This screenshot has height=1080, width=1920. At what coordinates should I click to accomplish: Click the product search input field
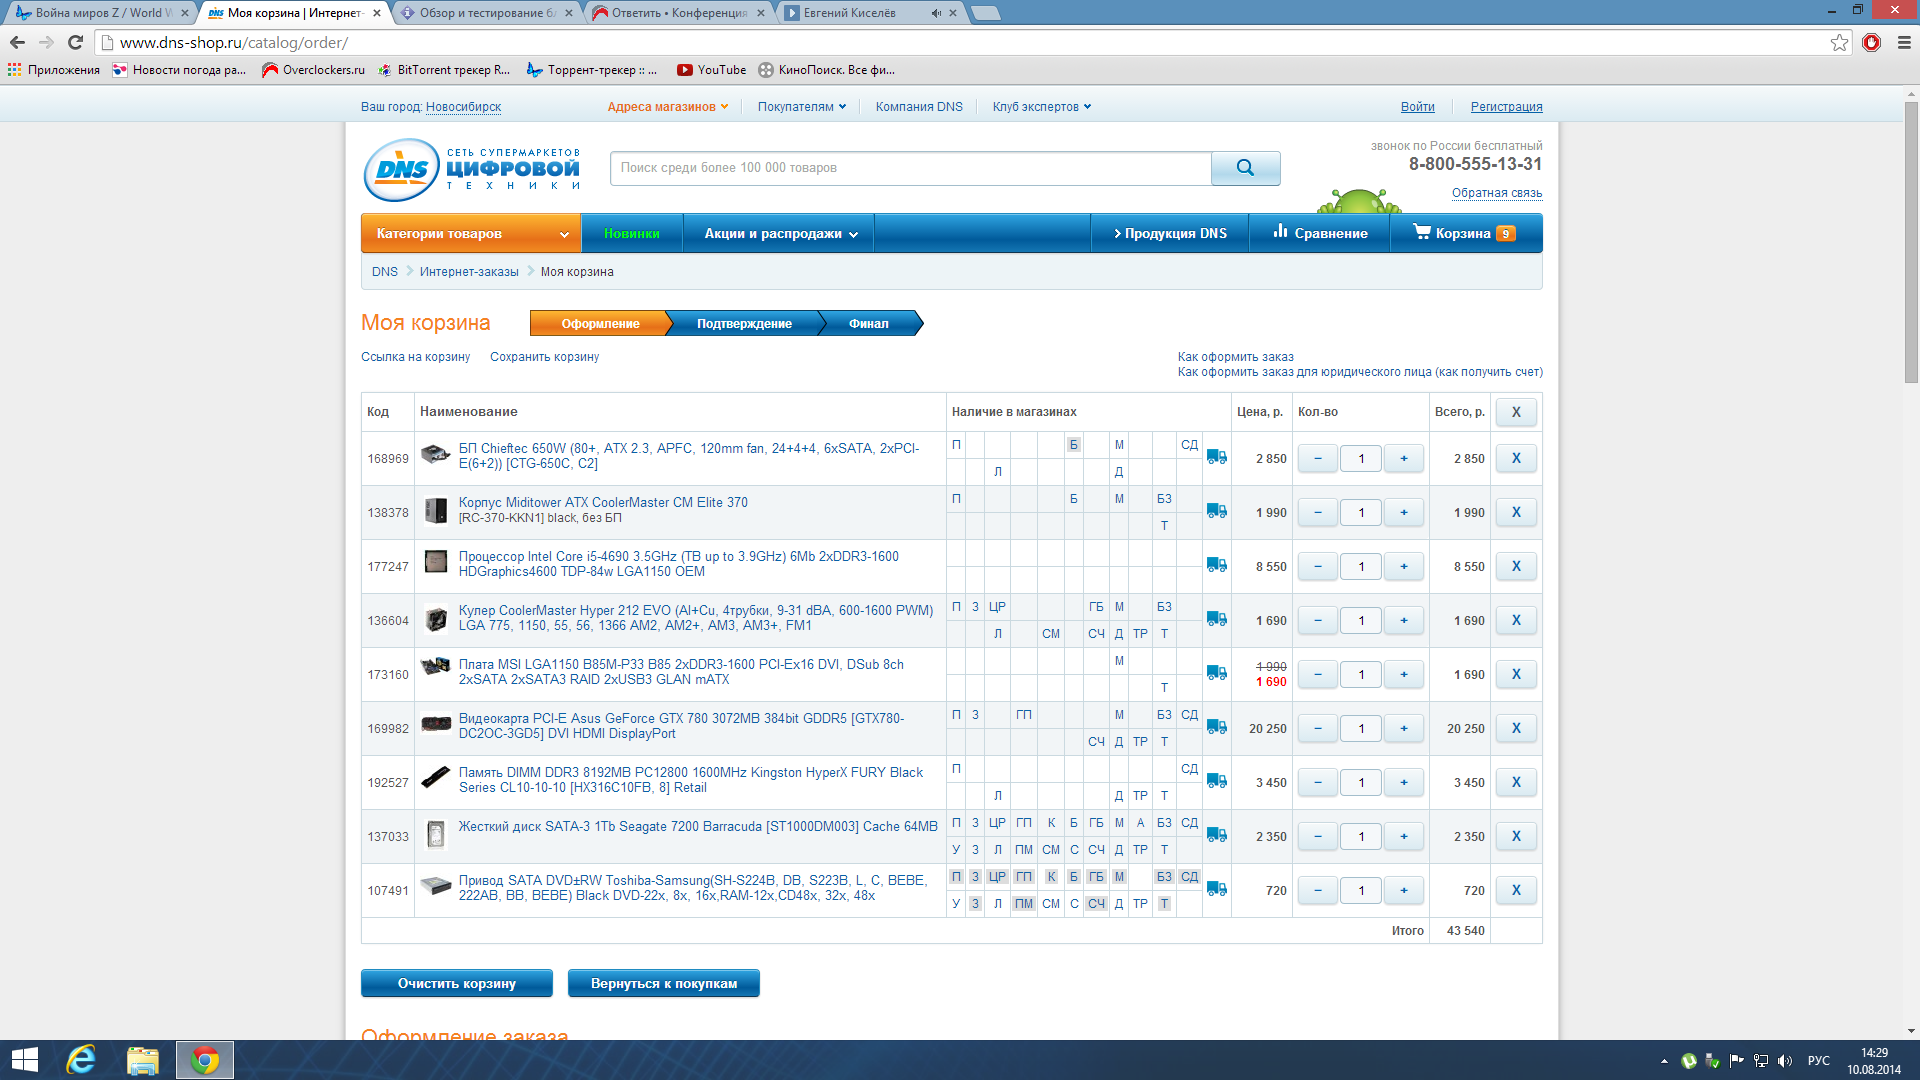click(x=910, y=168)
